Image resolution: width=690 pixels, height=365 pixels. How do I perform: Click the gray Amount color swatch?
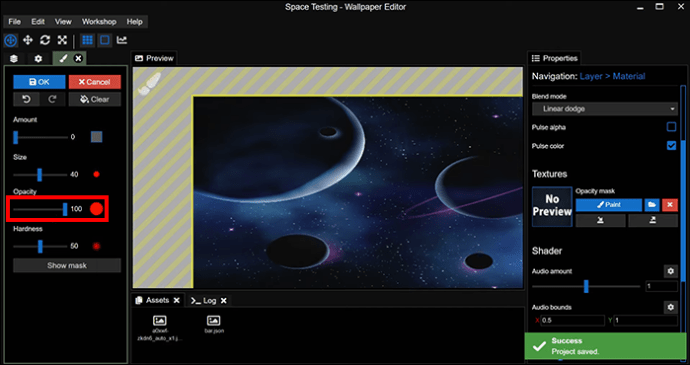pos(96,137)
